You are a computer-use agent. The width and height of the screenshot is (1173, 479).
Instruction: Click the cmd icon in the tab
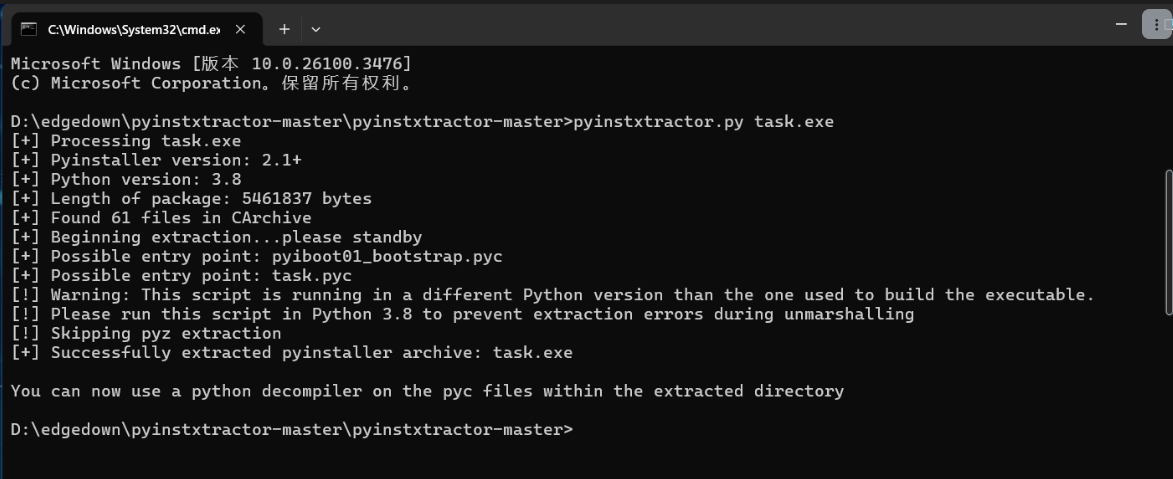pos(29,29)
